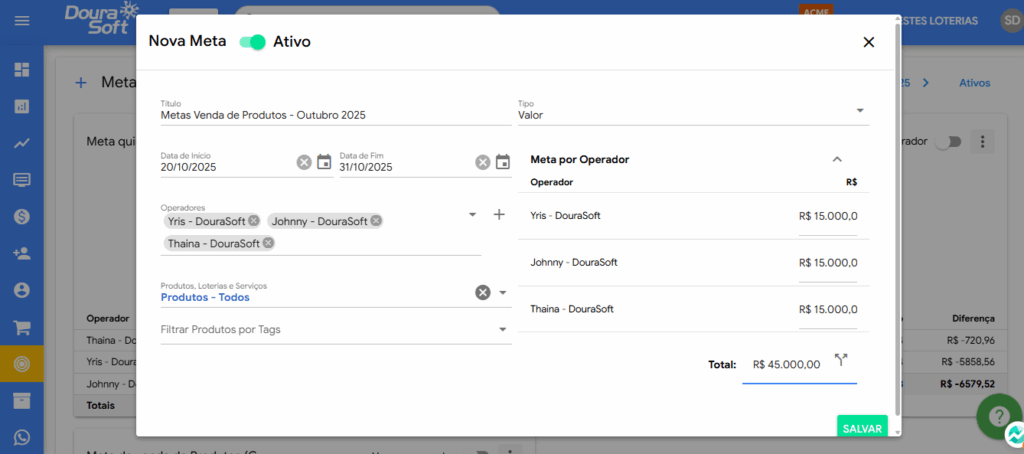Toggle the switch next to the three-dot menu
1024x454 pixels.
(947, 142)
